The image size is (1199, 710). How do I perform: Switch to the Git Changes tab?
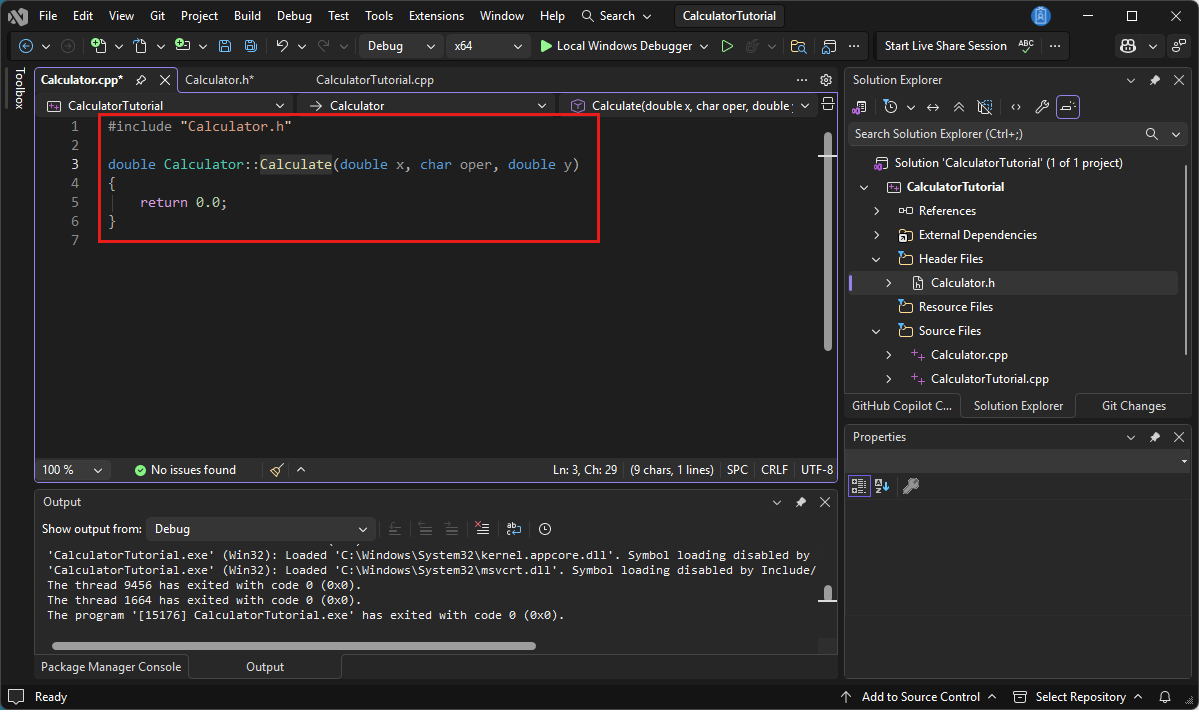[1133, 406]
